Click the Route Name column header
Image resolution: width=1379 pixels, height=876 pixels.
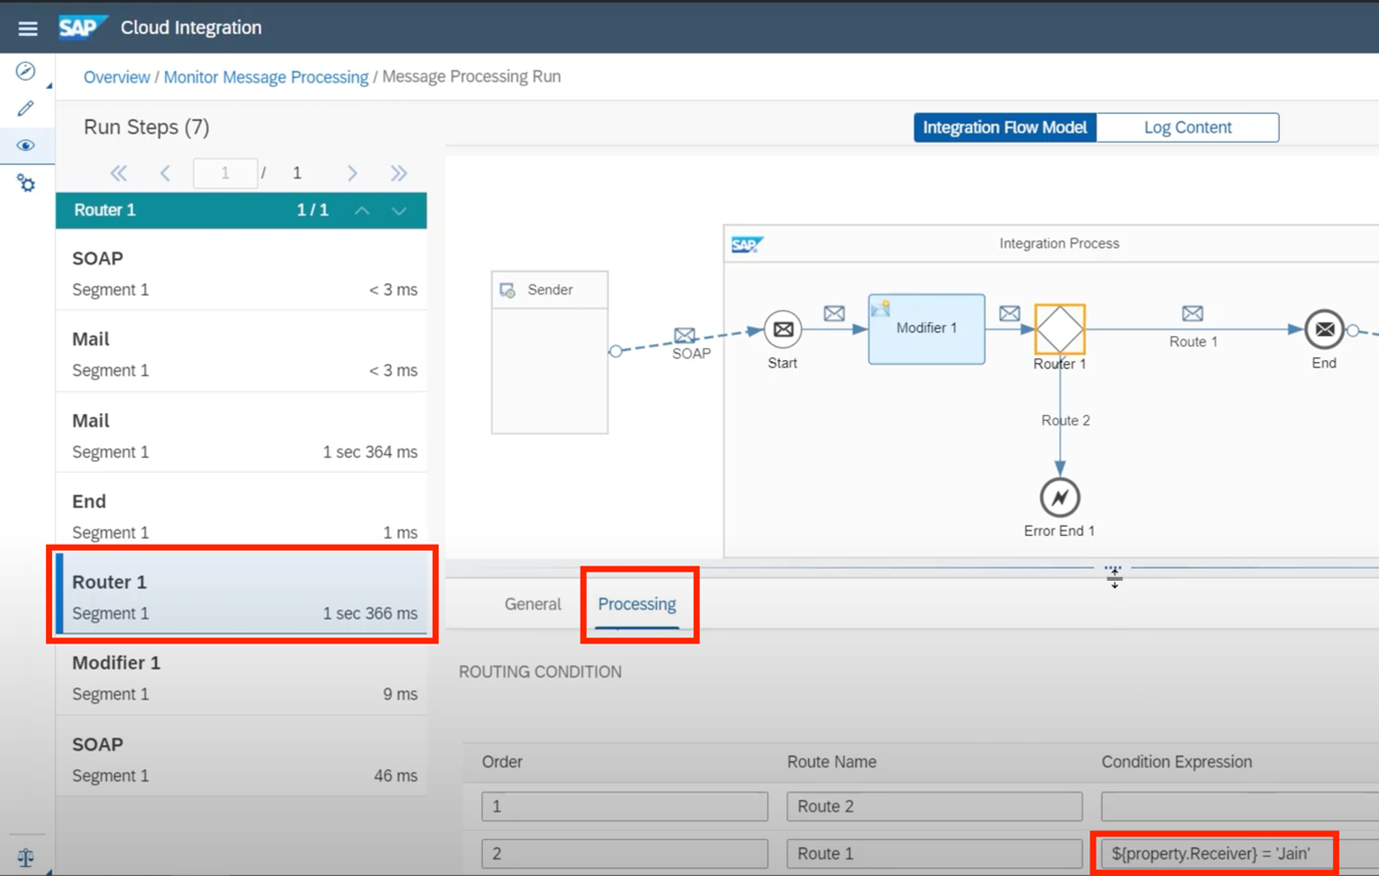point(831,762)
